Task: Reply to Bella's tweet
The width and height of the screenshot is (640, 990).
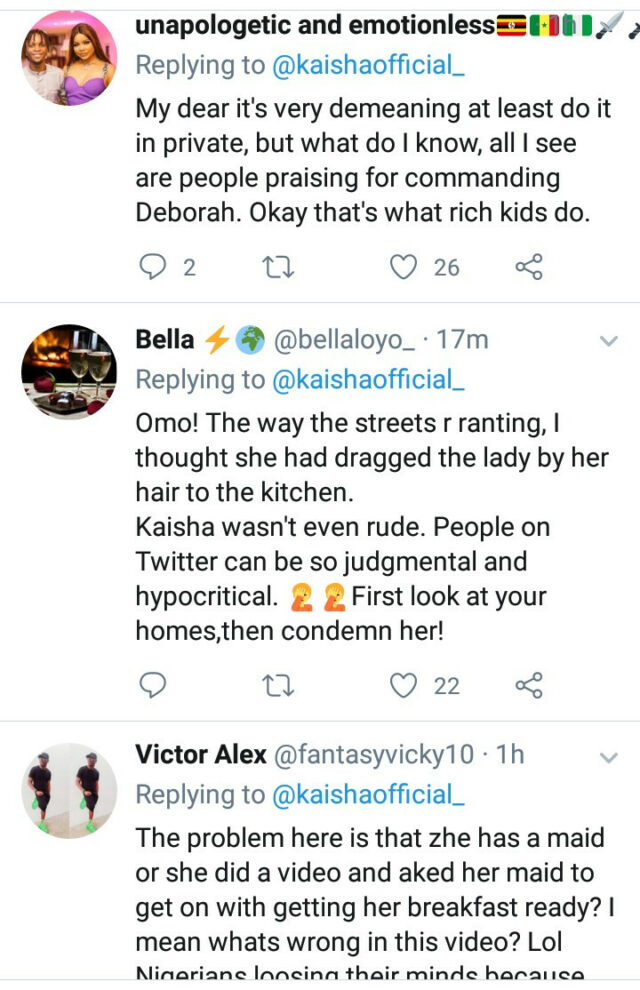Action: 153,685
